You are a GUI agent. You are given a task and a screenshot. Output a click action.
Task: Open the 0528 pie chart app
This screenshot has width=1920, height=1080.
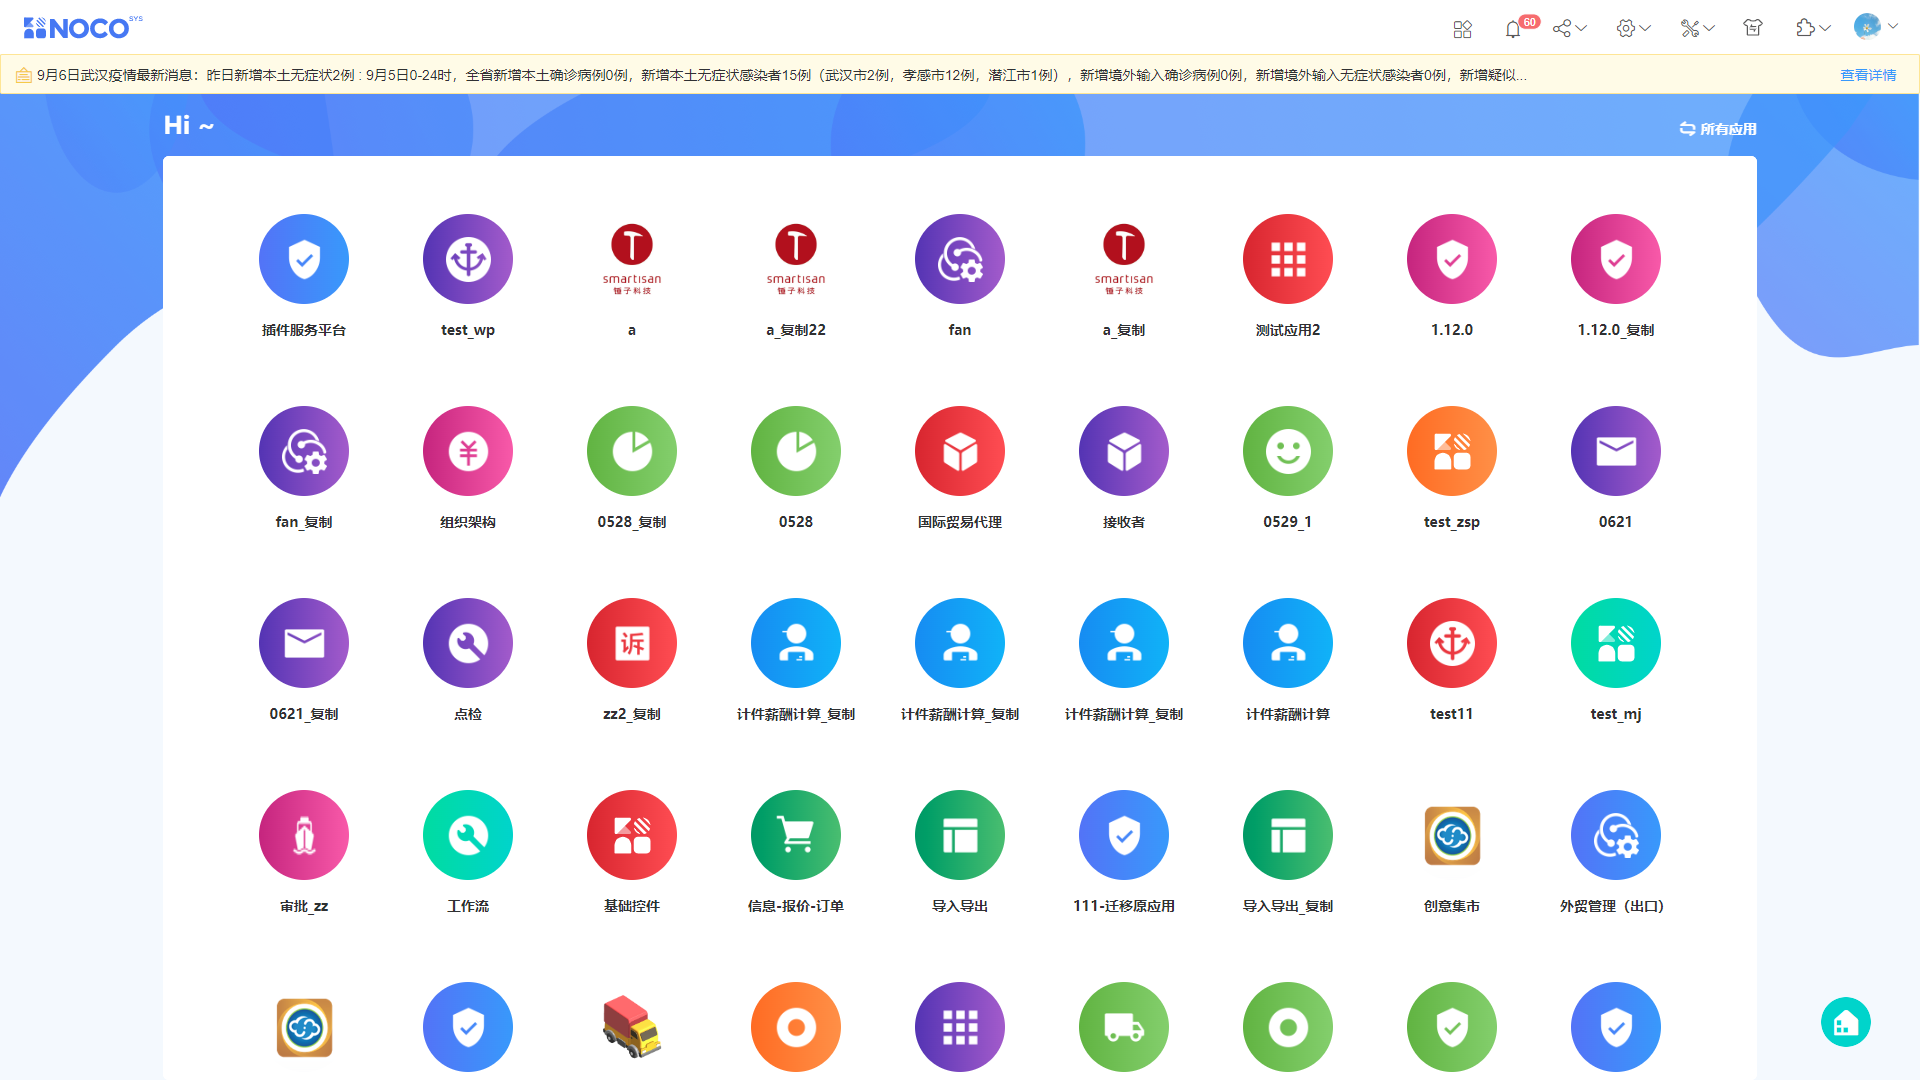(796, 451)
